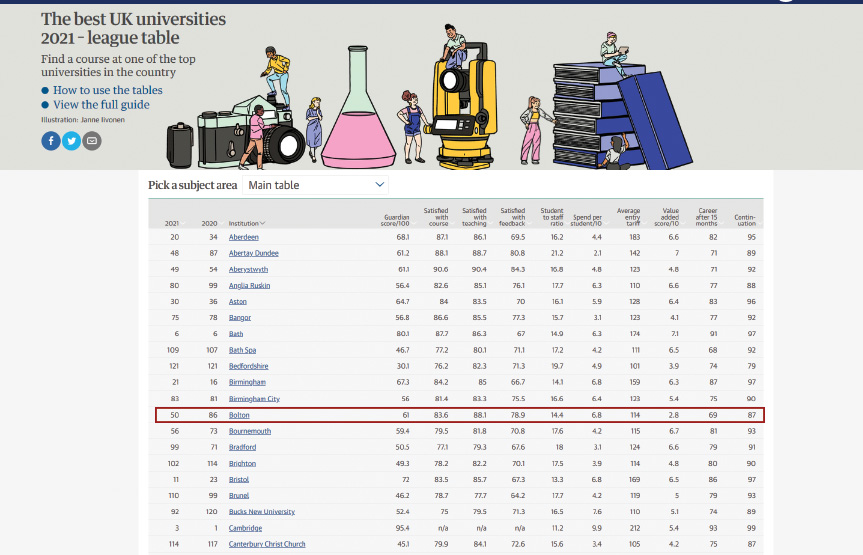The image size is (863, 555).
Task: Select Aberystwyth satisfied with teaching 90.4
Action: (x=479, y=269)
